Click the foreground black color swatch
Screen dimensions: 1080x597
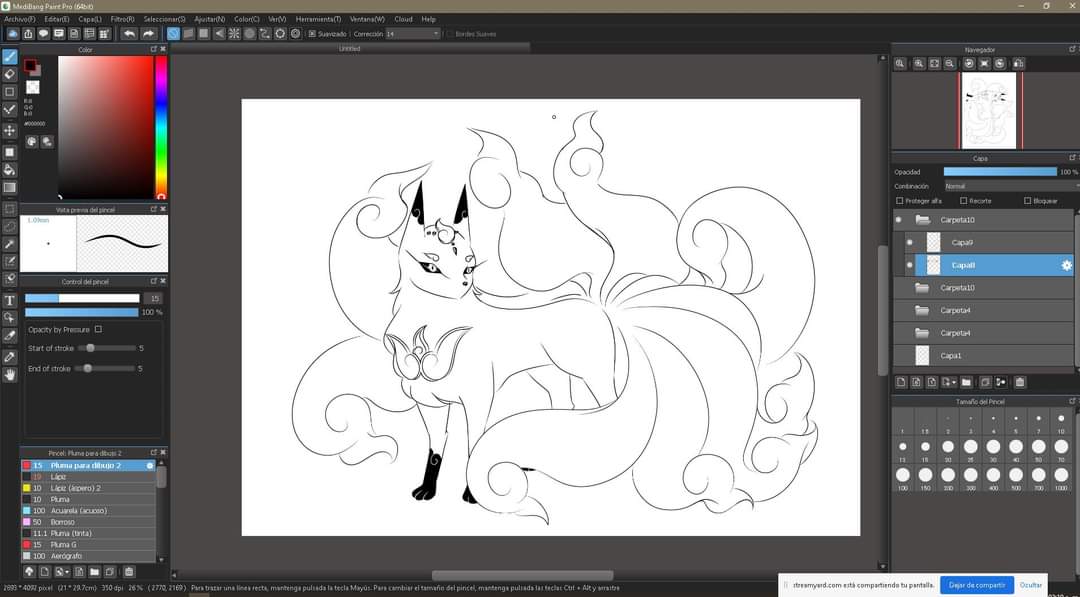(30, 65)
